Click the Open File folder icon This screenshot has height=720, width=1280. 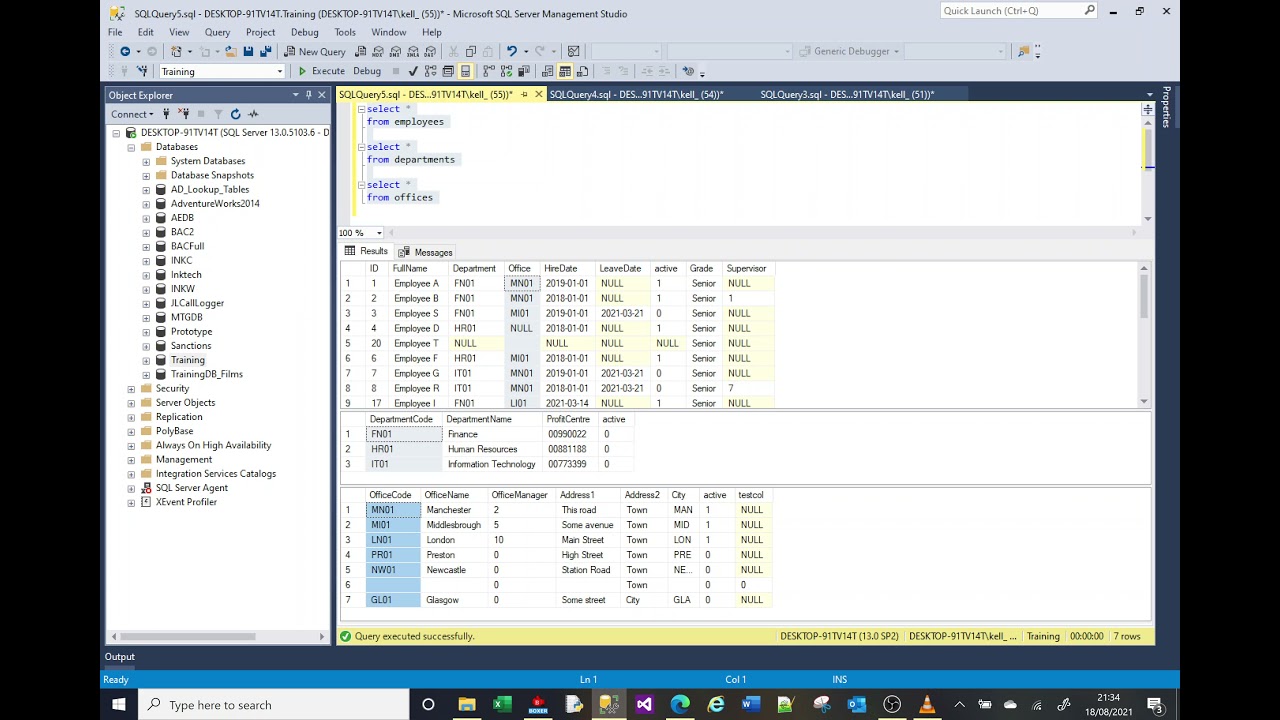231,51
